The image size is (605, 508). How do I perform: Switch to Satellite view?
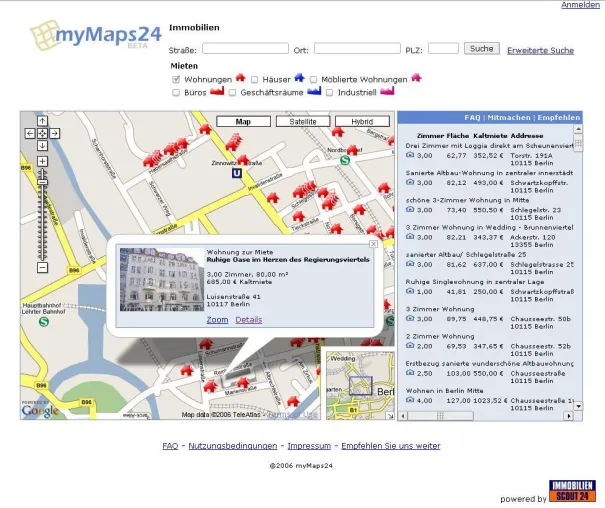303,122
